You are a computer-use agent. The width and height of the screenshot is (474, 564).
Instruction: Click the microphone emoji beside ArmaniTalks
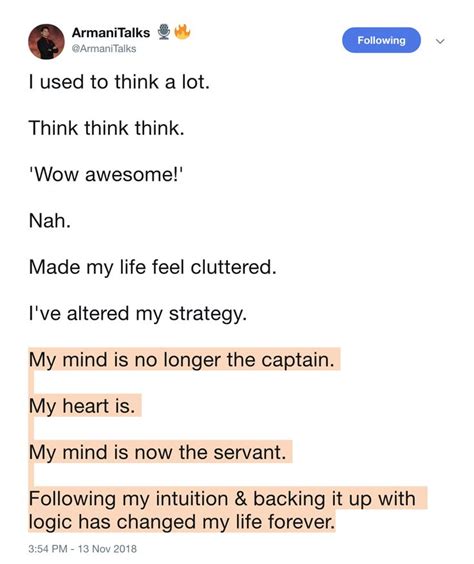(x=164, y=32)
